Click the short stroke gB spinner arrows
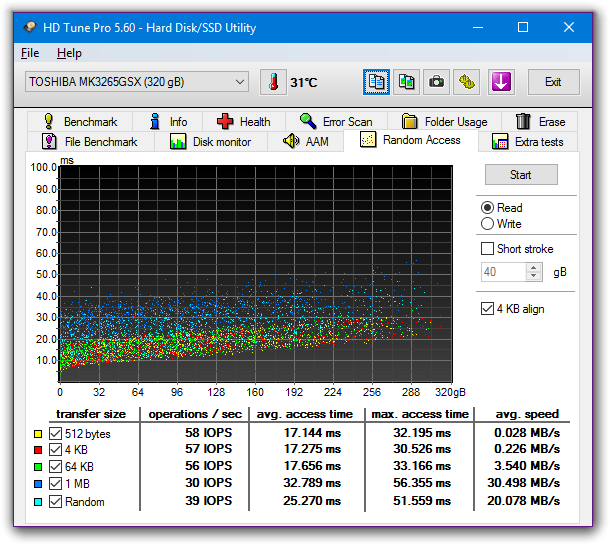The width and height of the screenshot is (610, 546). tap(534, 272)
